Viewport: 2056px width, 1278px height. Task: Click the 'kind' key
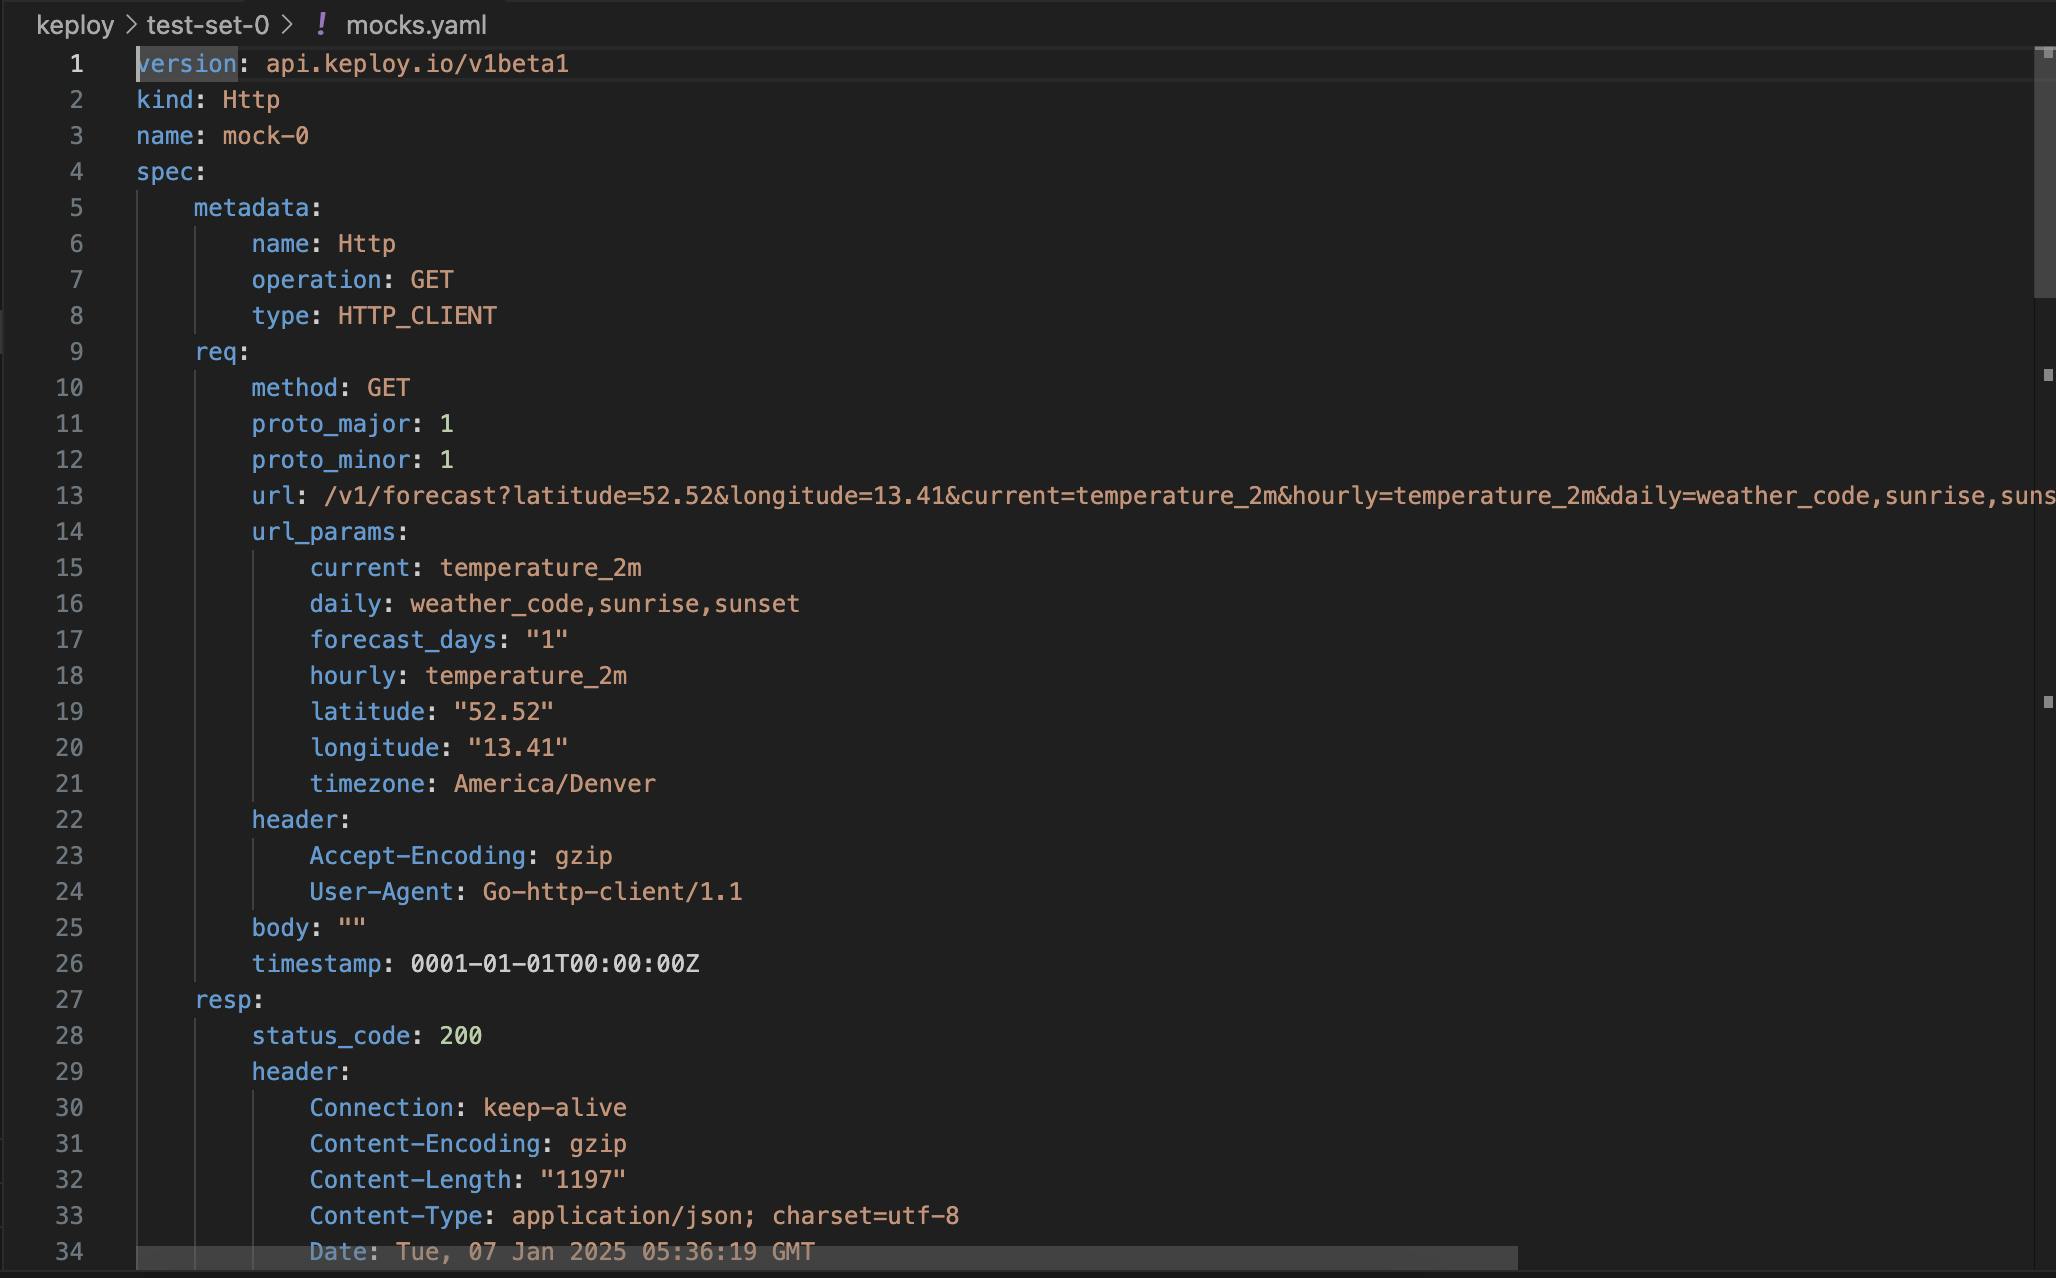[165, 100]
